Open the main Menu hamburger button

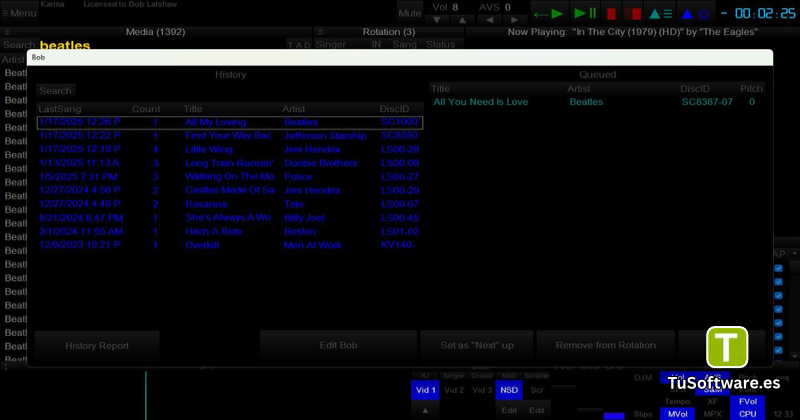coord(19,13)
